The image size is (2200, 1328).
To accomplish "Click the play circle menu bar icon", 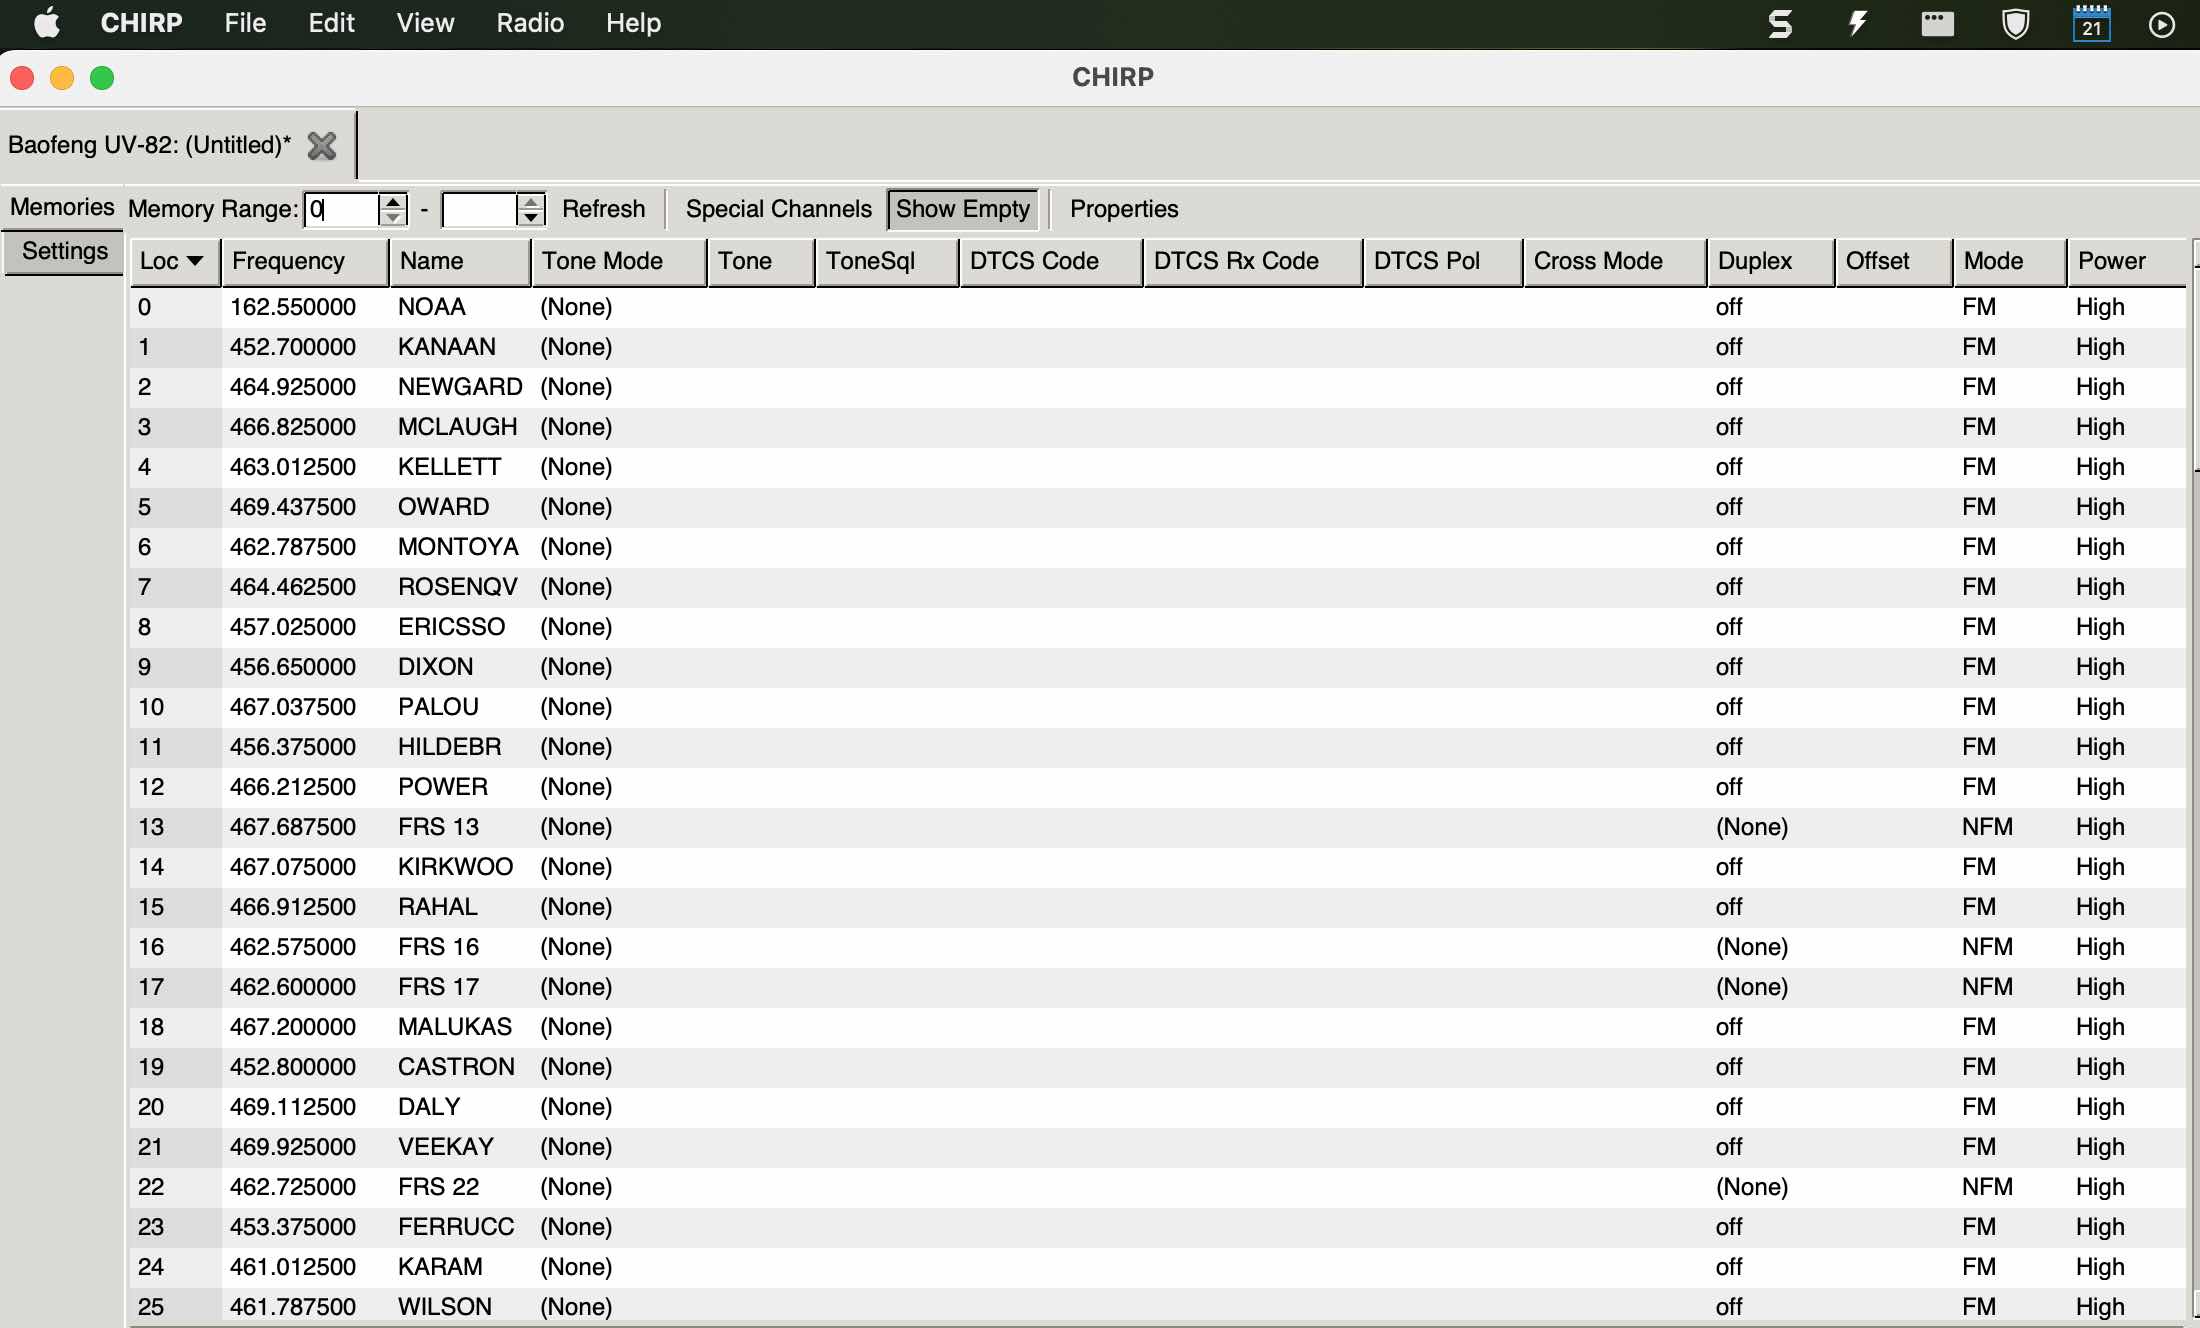I will click(2162, 24).
